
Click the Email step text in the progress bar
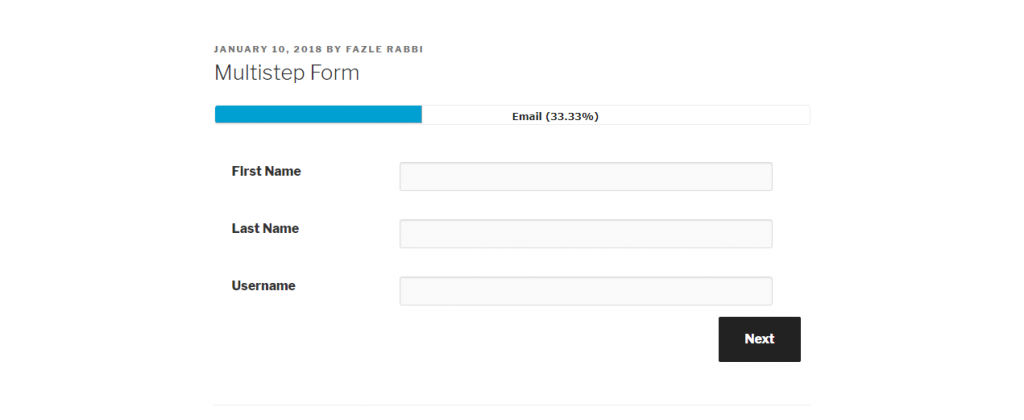[x=526, y=116]
